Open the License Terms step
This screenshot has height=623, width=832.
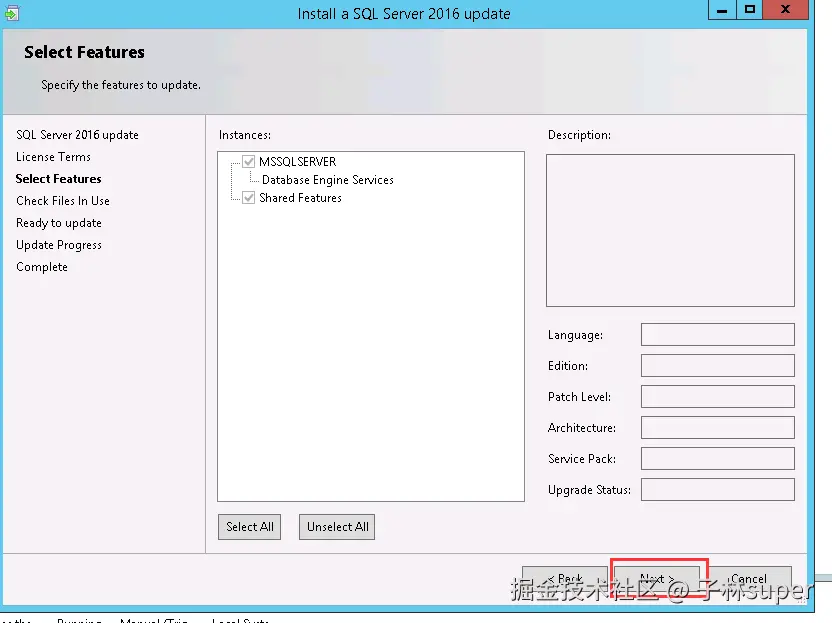coord(54,157)
